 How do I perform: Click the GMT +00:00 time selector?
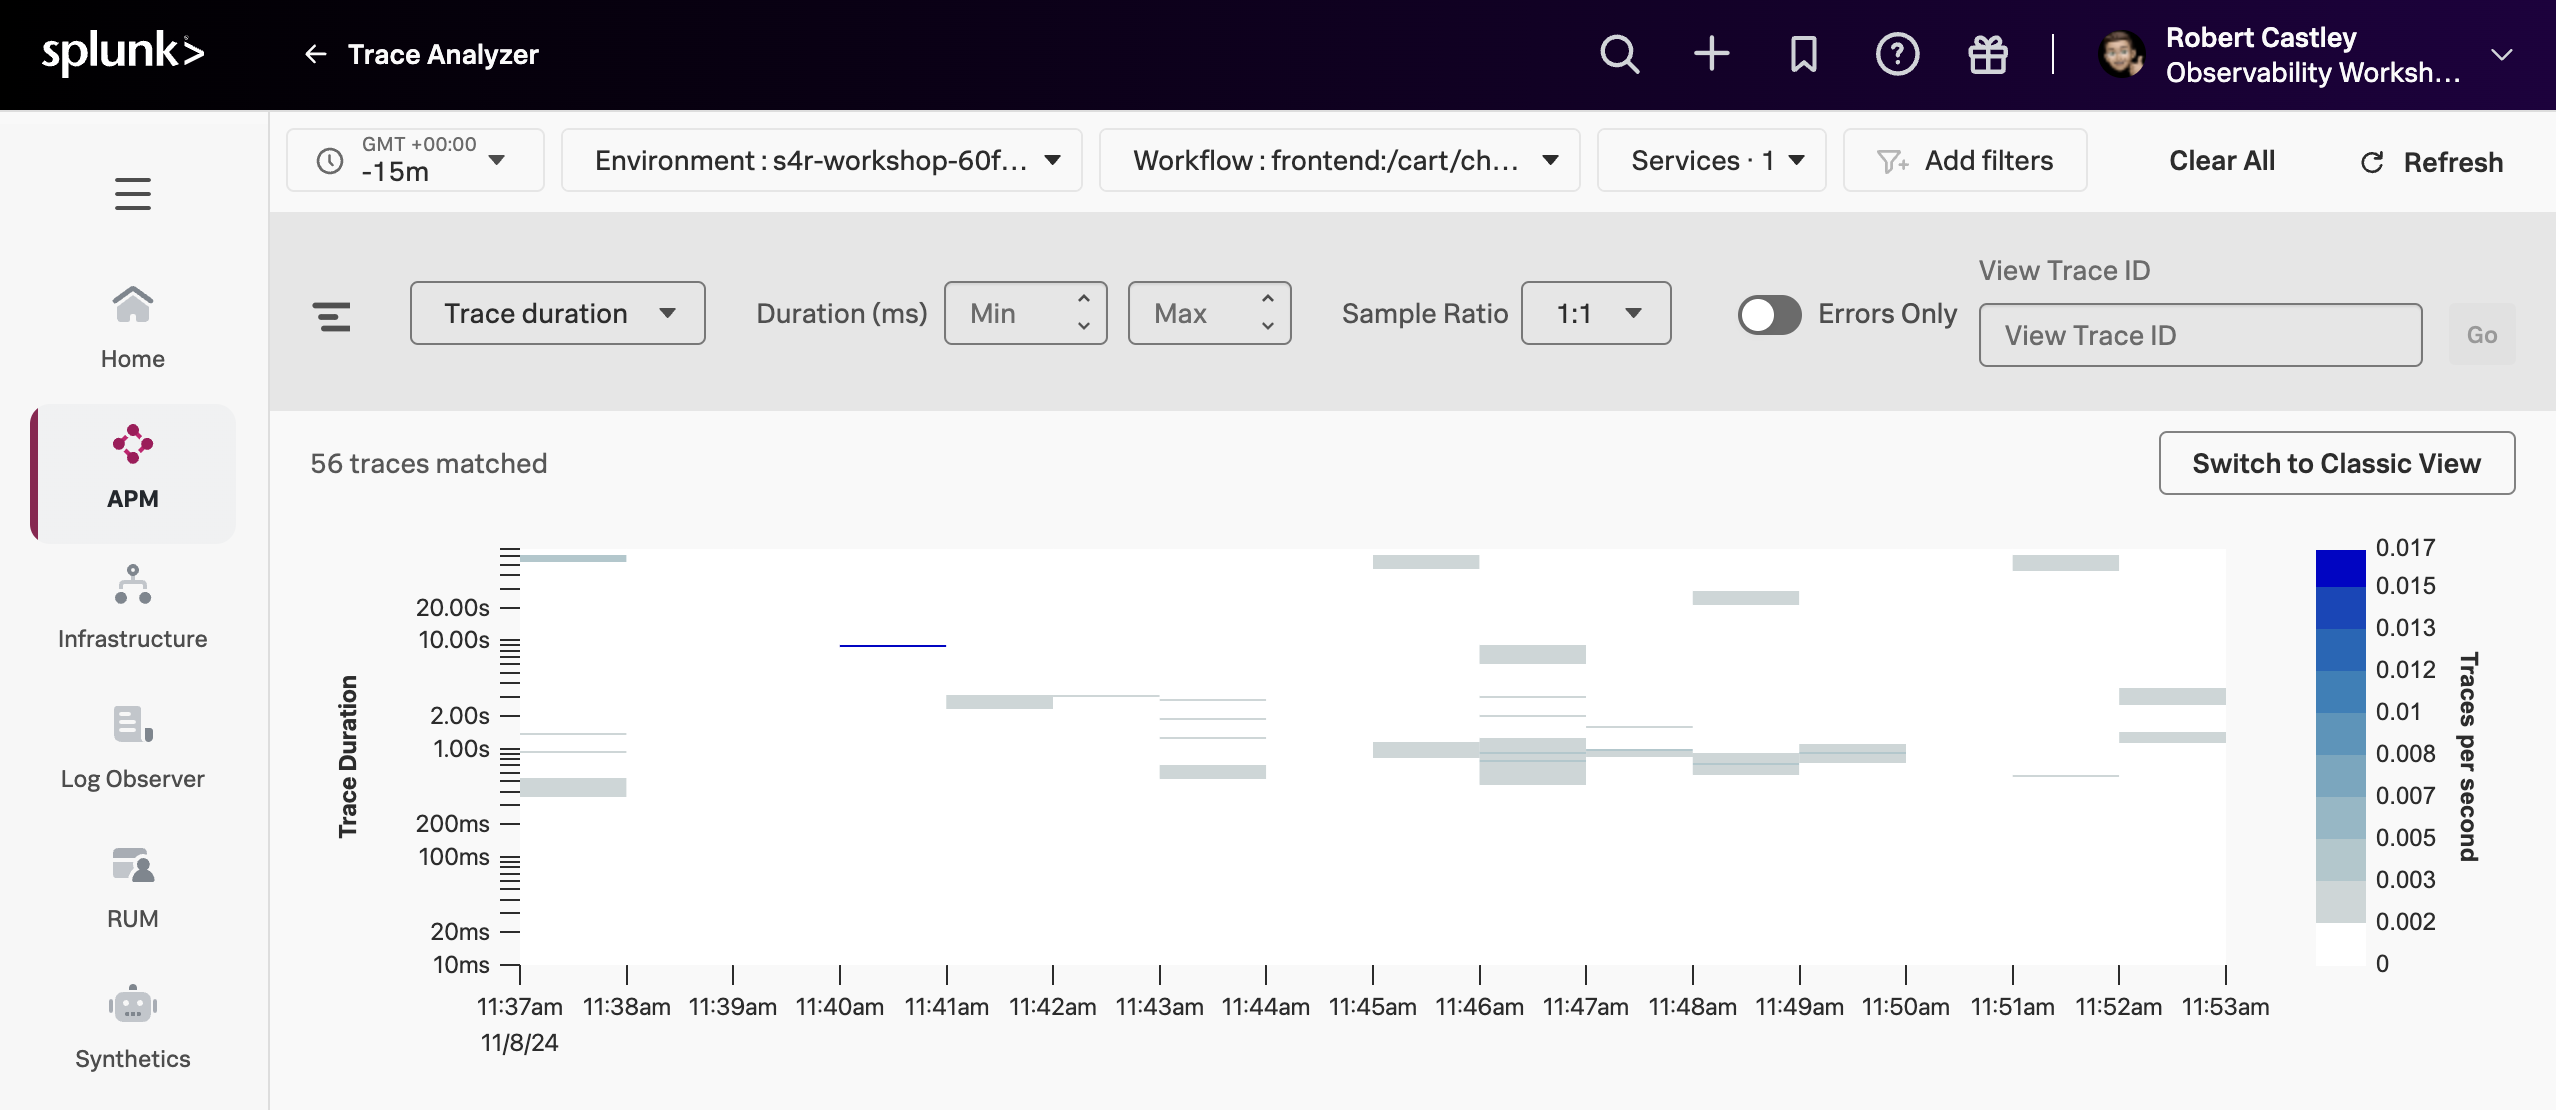tap(414, 158)
